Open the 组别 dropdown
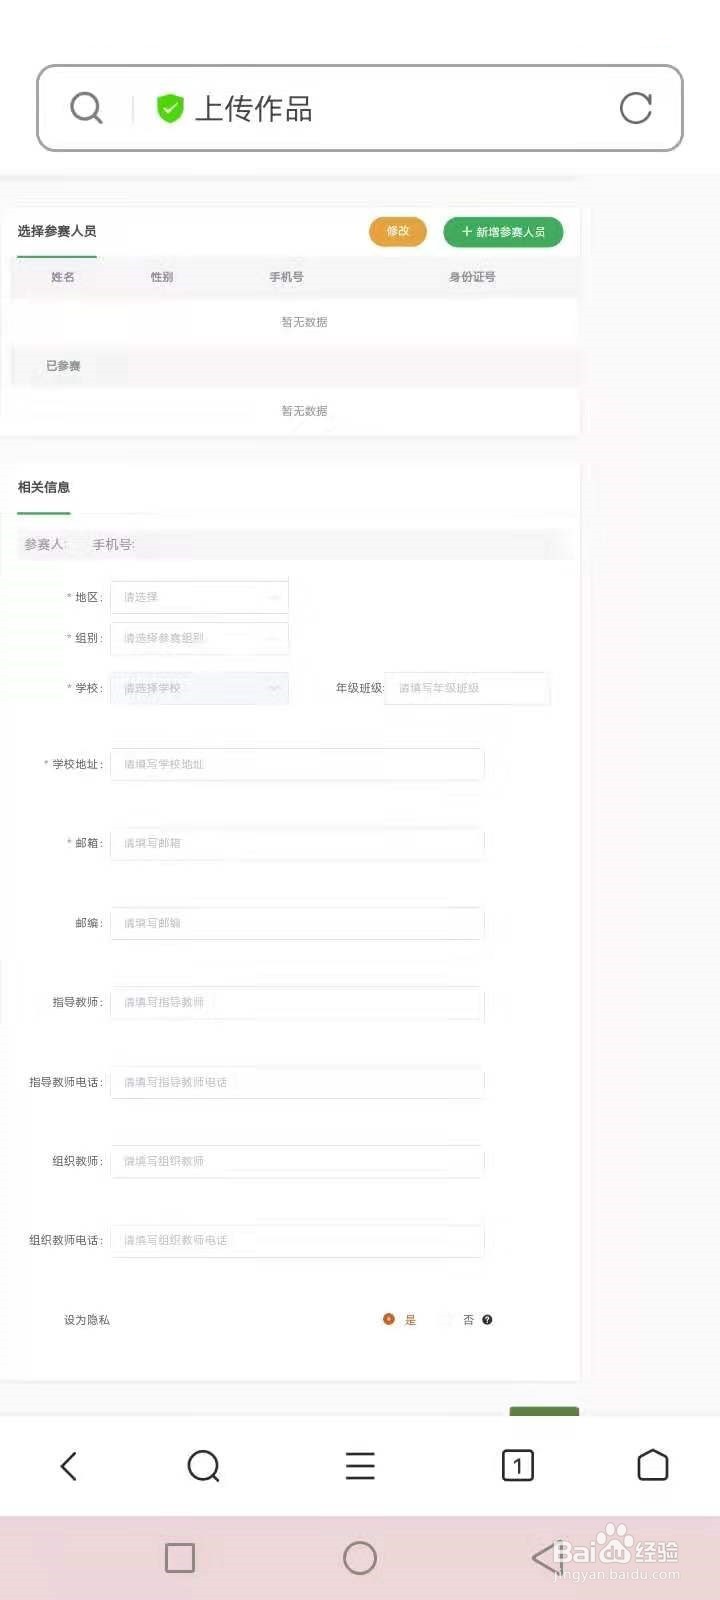Screen dimensions: 720x1600 (200, 638)
